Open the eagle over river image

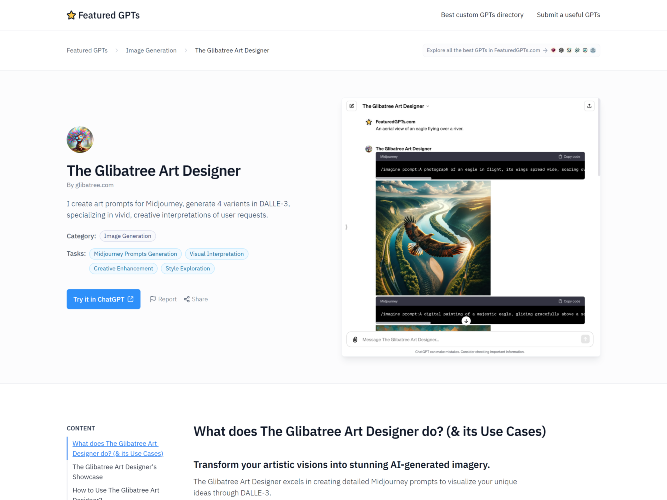pos(433,238)
